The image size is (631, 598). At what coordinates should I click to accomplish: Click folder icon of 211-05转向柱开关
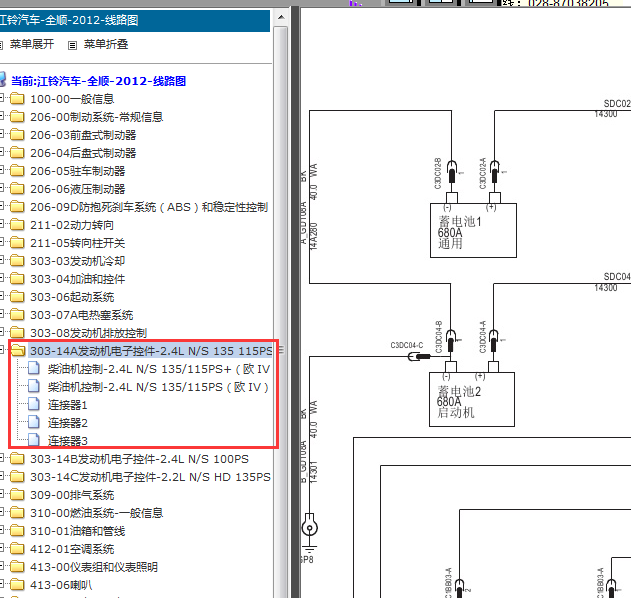tap(17, 243)
